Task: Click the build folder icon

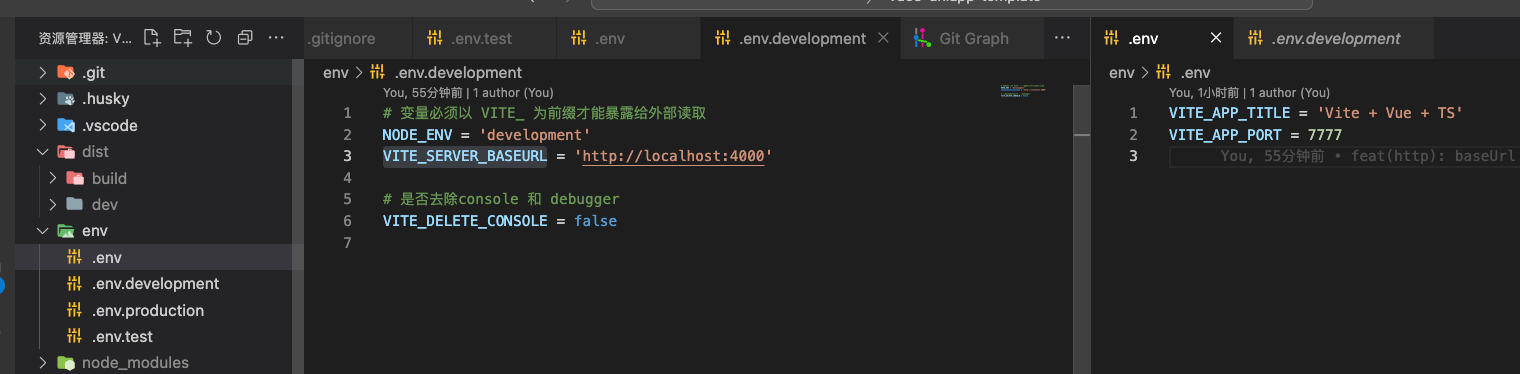Action: (75, 178)
